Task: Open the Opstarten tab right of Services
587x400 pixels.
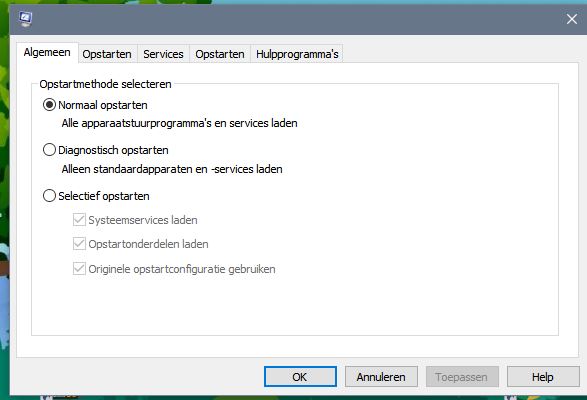Action: point(220,54)
